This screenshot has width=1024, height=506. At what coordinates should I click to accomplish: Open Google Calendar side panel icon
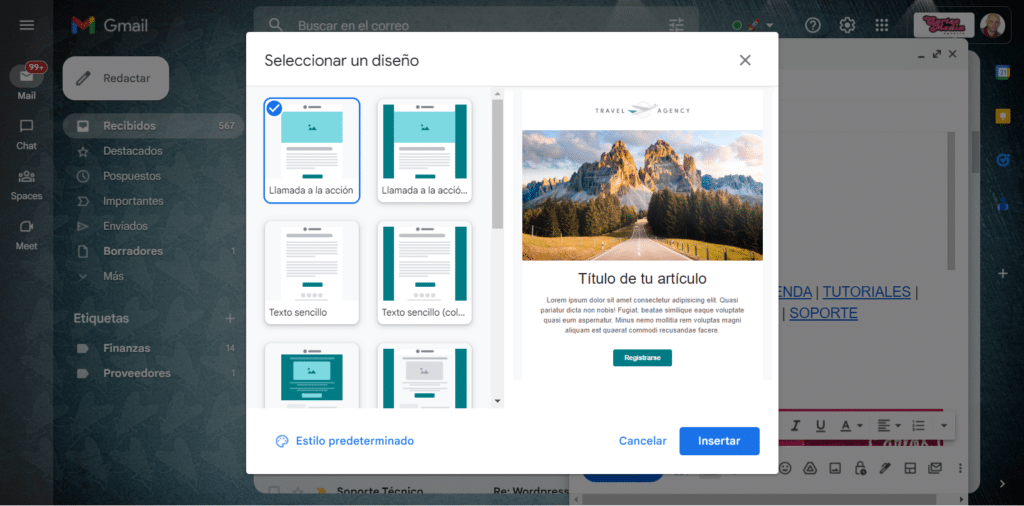pos(1003,72)
